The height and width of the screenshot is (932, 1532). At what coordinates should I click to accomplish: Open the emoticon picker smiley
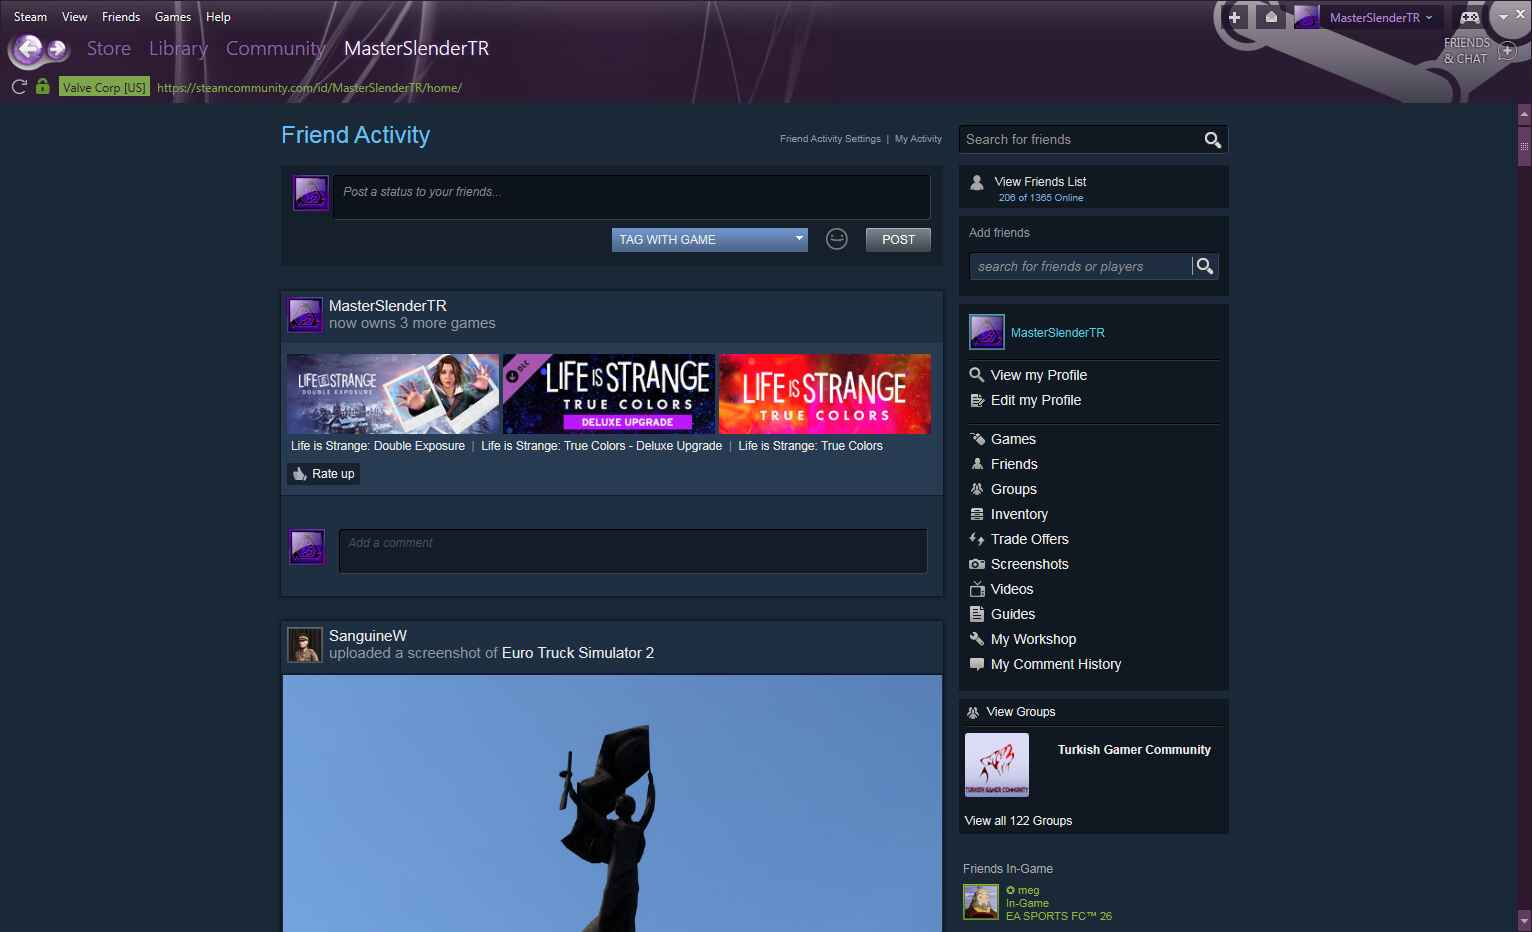pyautogui.click(x=837, y=239)
